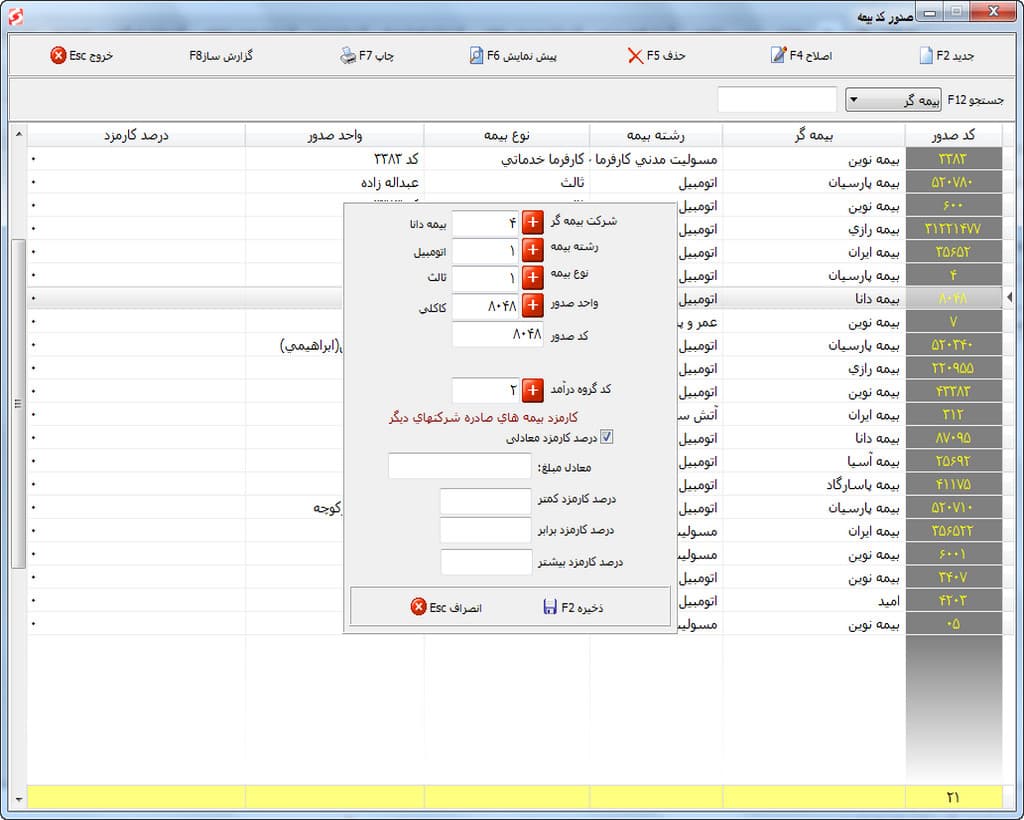This screenshot has width=1024, height=820.
Task: Toggle the درصد کارمزد معادلی checkbox
Action: coord(606,437)
